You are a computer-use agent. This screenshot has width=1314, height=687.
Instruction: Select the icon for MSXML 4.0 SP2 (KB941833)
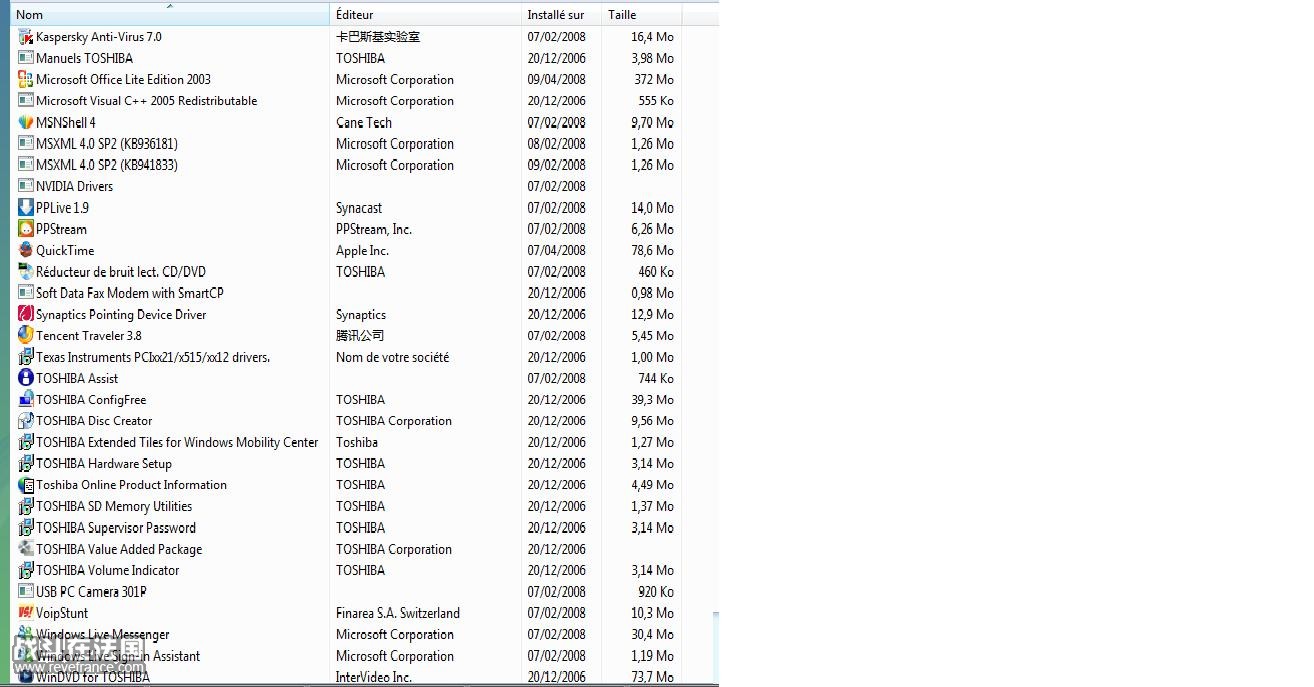(26, 165)
